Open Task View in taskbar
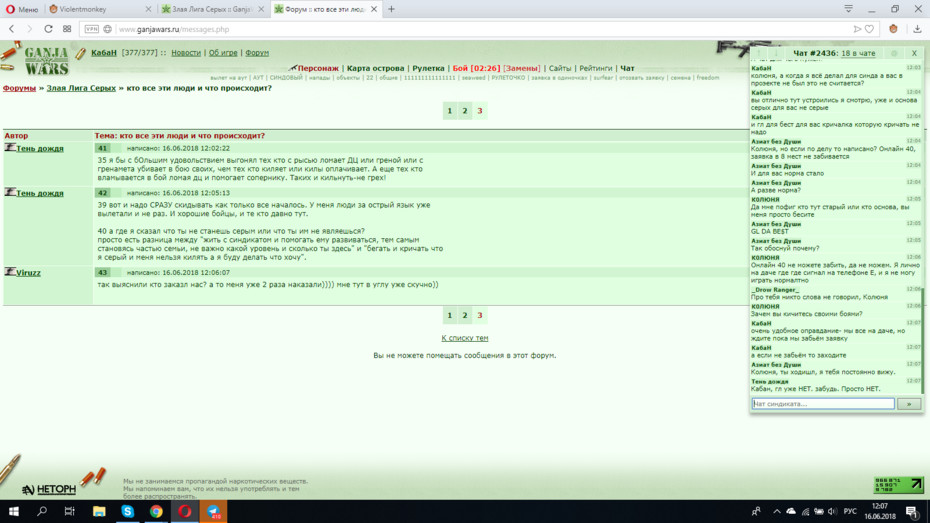Screen dimensions: 930x523 [69, 511]
